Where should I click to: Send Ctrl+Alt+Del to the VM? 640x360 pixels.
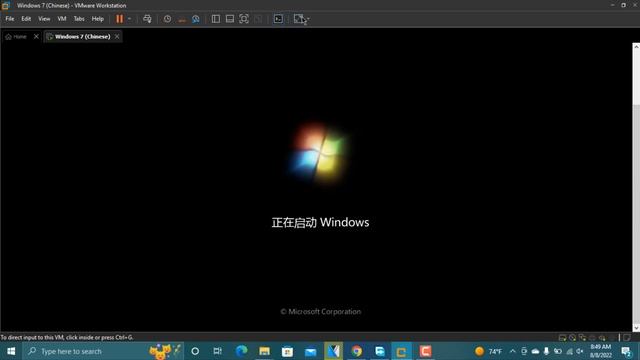coord(147,19)
